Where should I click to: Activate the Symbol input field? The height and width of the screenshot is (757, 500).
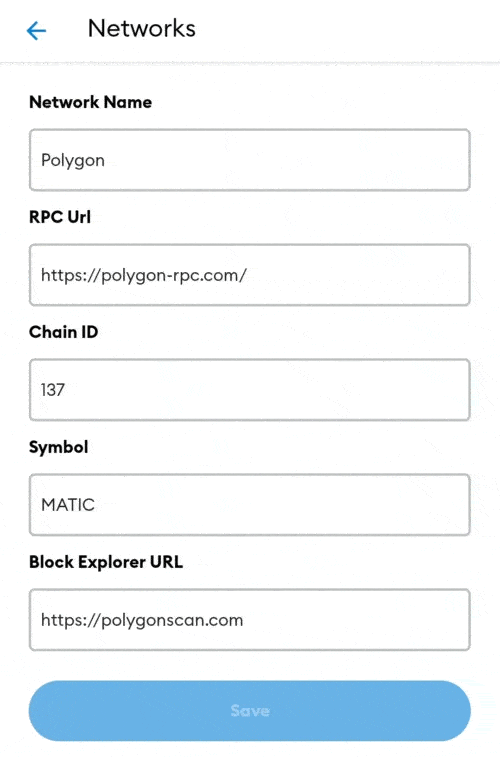(x=250, y=505)
